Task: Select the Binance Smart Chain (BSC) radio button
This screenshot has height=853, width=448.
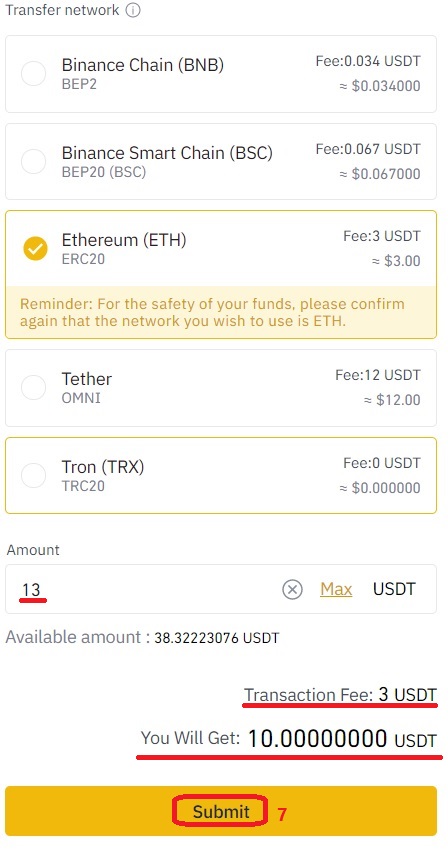Action: tap(33, 162)
